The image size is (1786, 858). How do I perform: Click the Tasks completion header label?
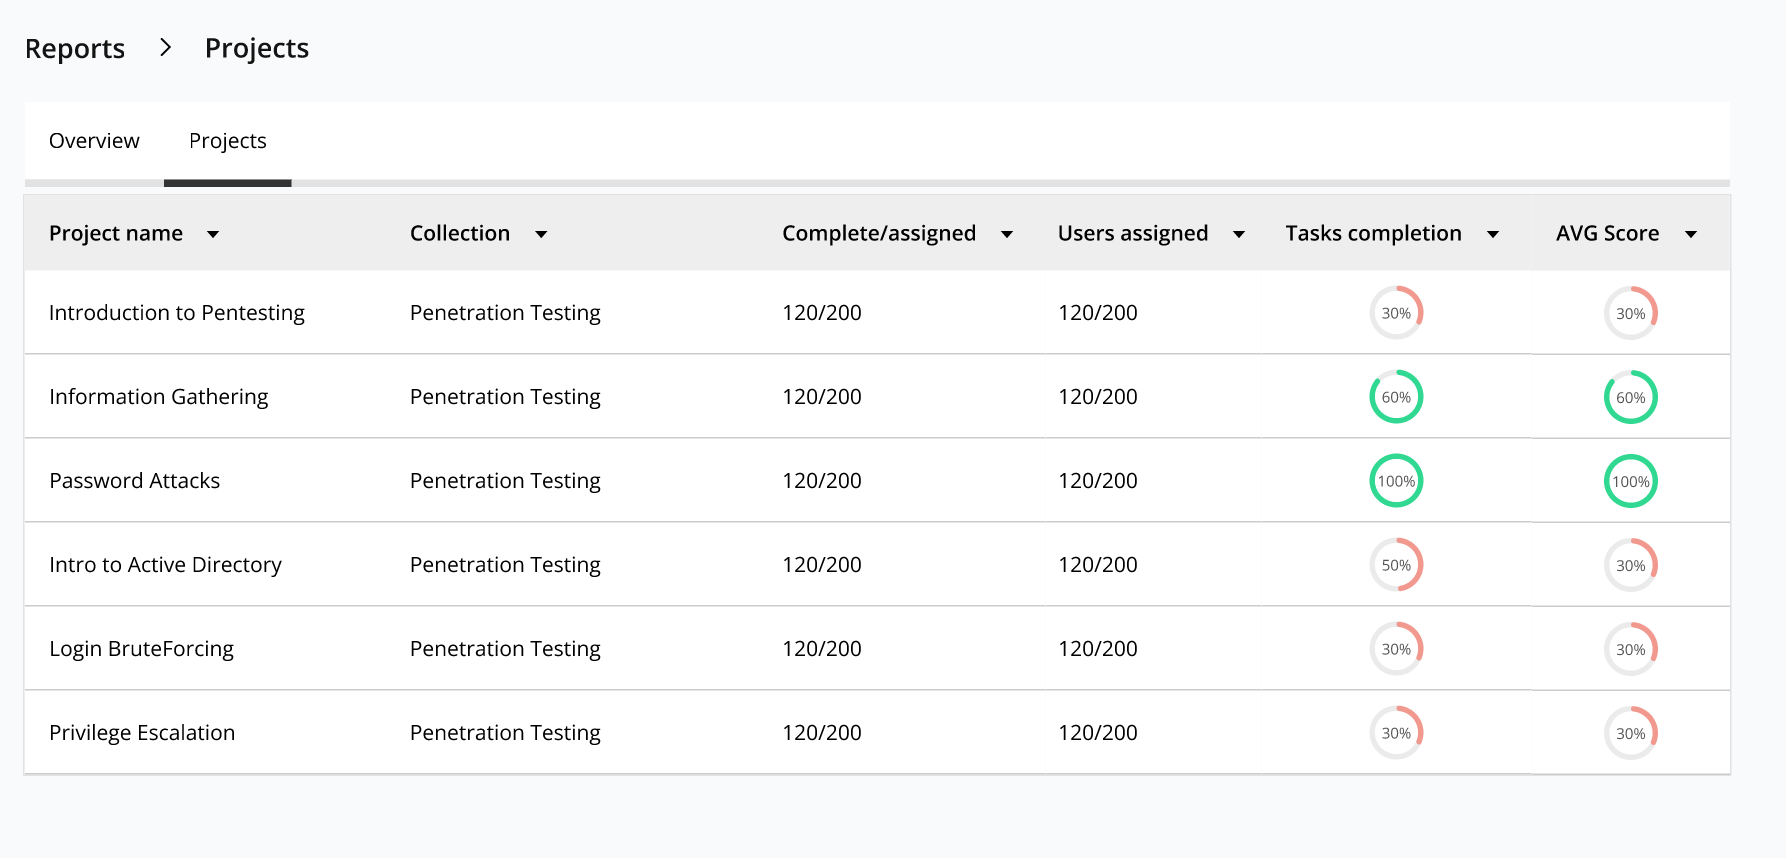click(1374, 233)
